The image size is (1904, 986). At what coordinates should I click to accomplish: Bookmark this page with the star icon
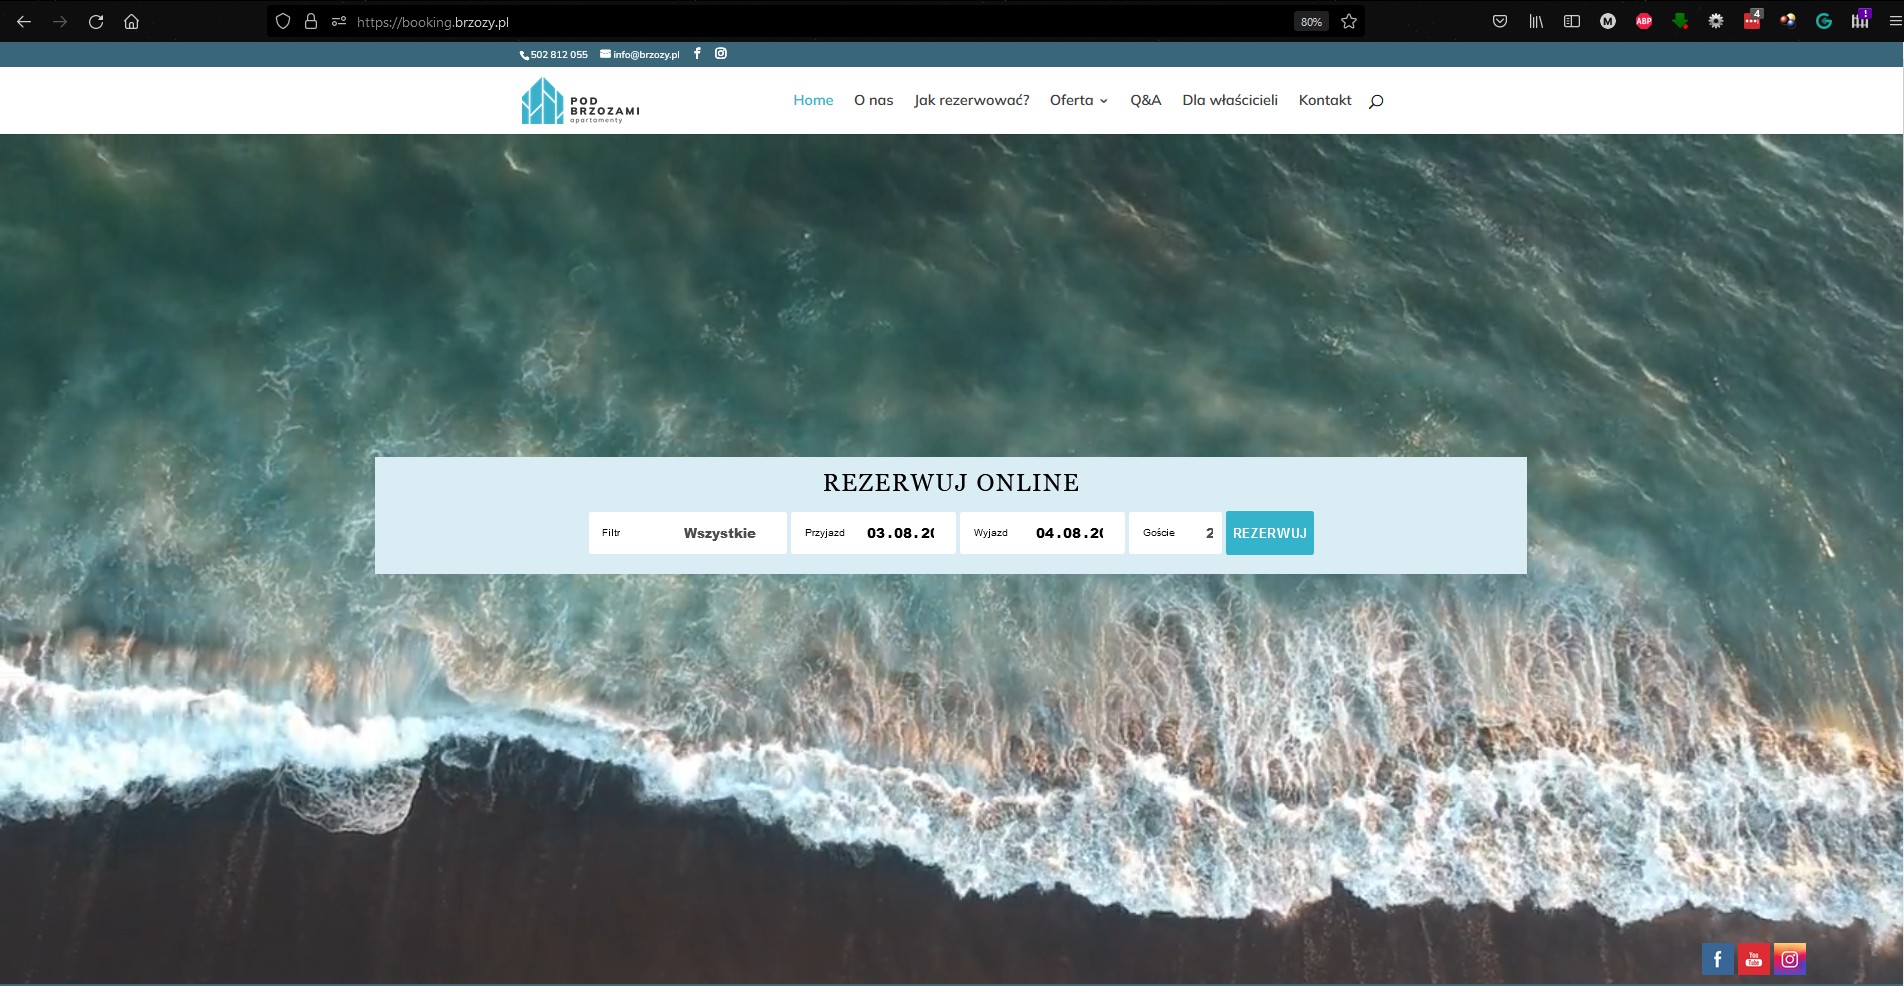pos(1349,21)
